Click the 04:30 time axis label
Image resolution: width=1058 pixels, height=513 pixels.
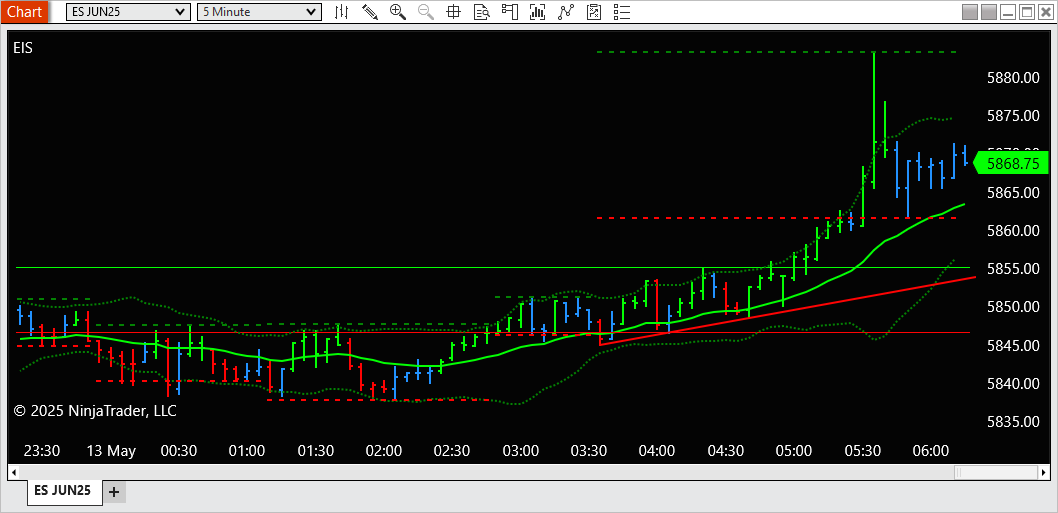pyautogui.click(x=726, y=451)
